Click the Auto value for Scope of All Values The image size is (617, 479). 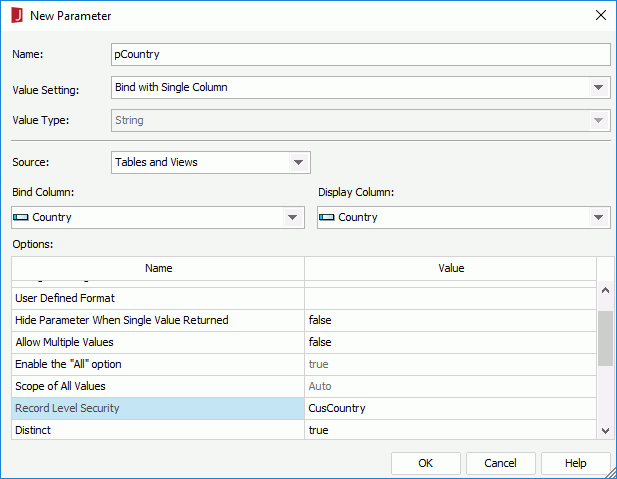click(x=451, y=386)
